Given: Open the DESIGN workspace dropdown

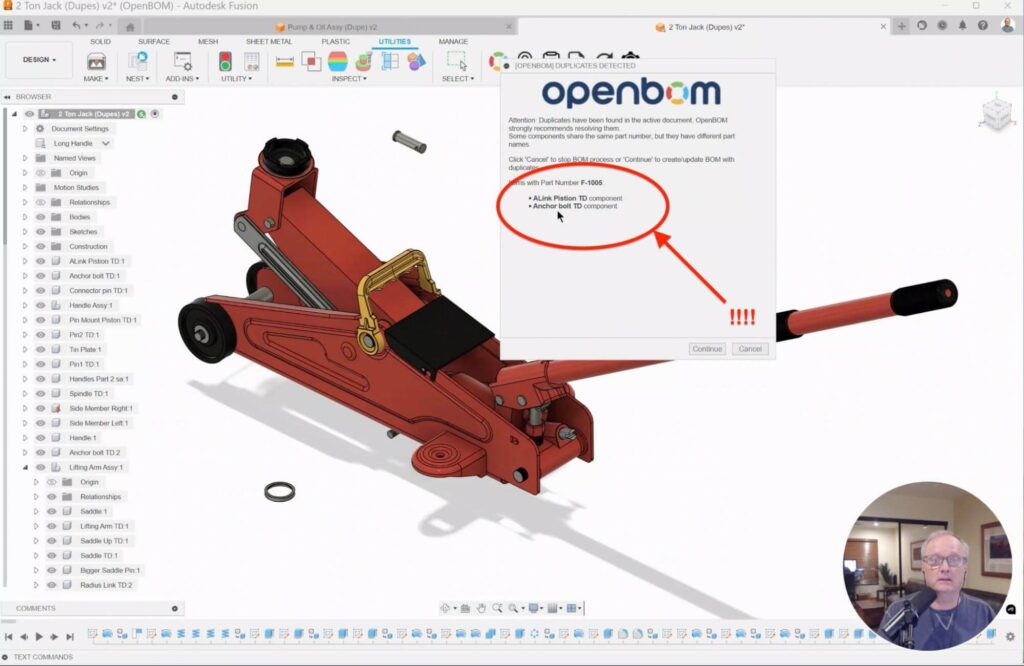Looking at the screenshot, I should [39, 59].
